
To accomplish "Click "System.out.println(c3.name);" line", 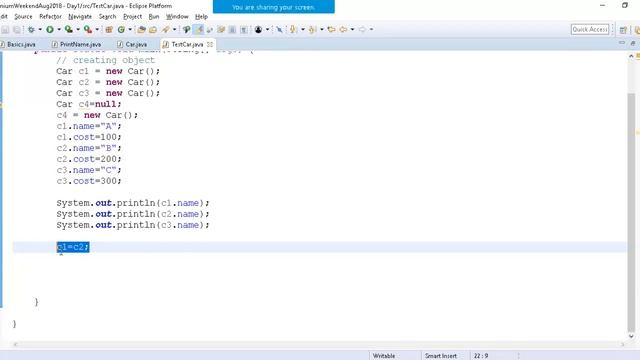I will (x=133, y=225).
